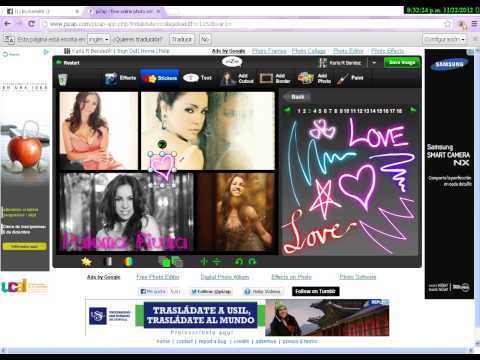Click the Restart button
This screenshot has width=480, height=360.
pyautogui.click(x=68, y=62)
